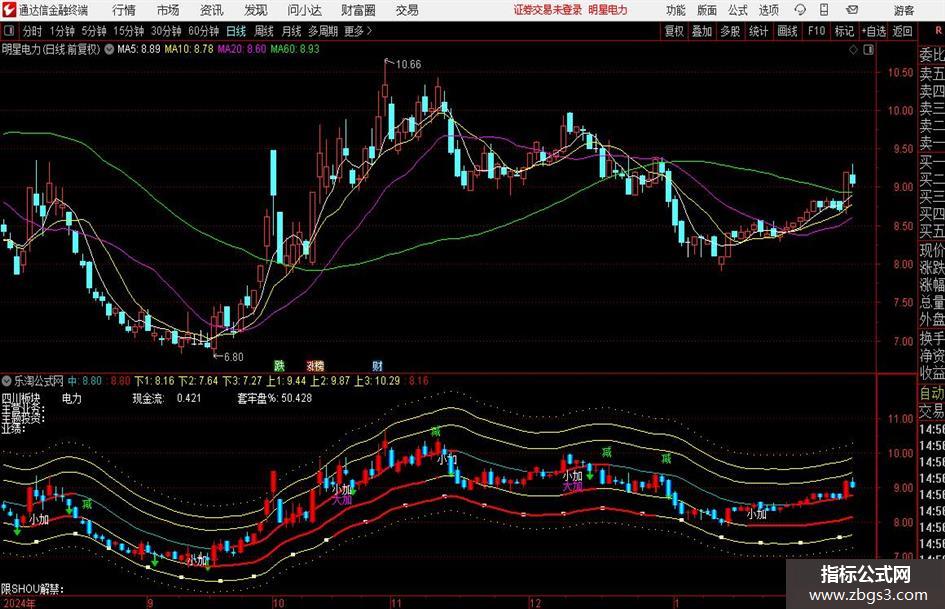
Task: Click the 明星电力 stock name in title bar
Action: pyautogui.click(x=608, y=10)
